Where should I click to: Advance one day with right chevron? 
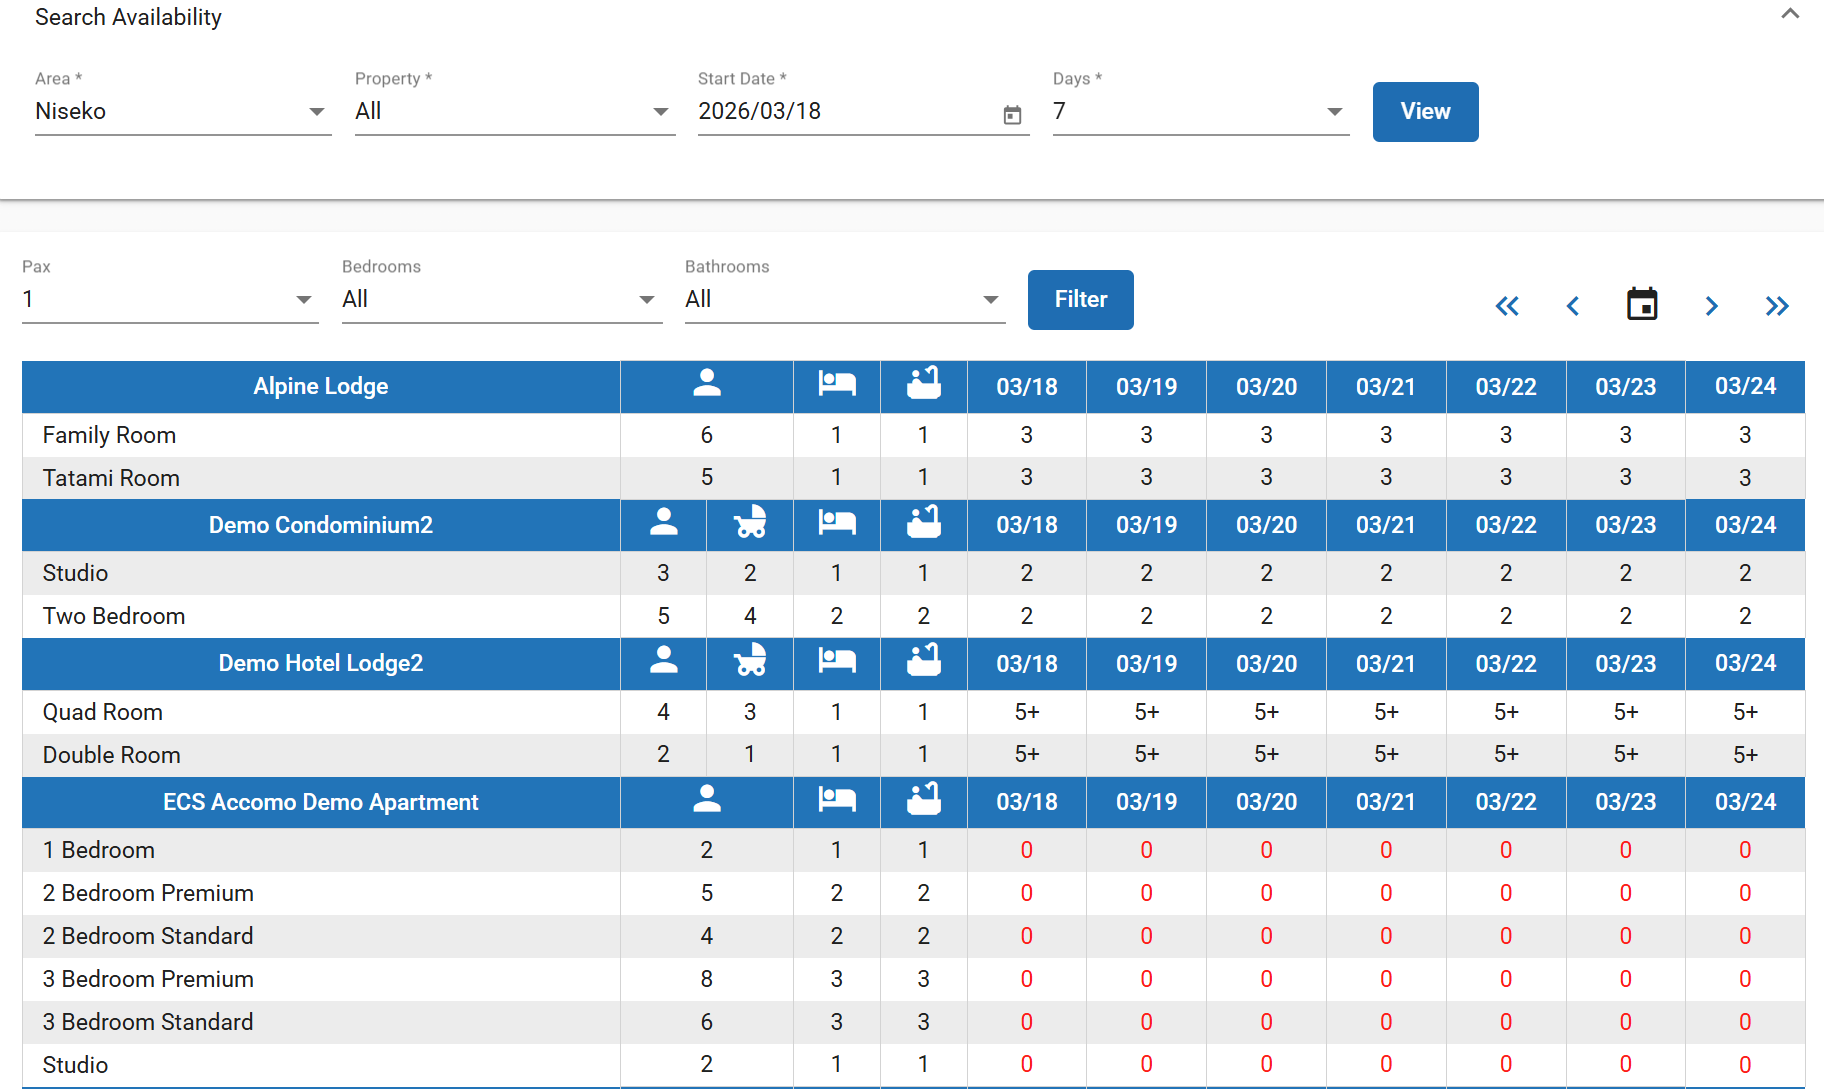pyautogui.click(x=1711, y=306)
